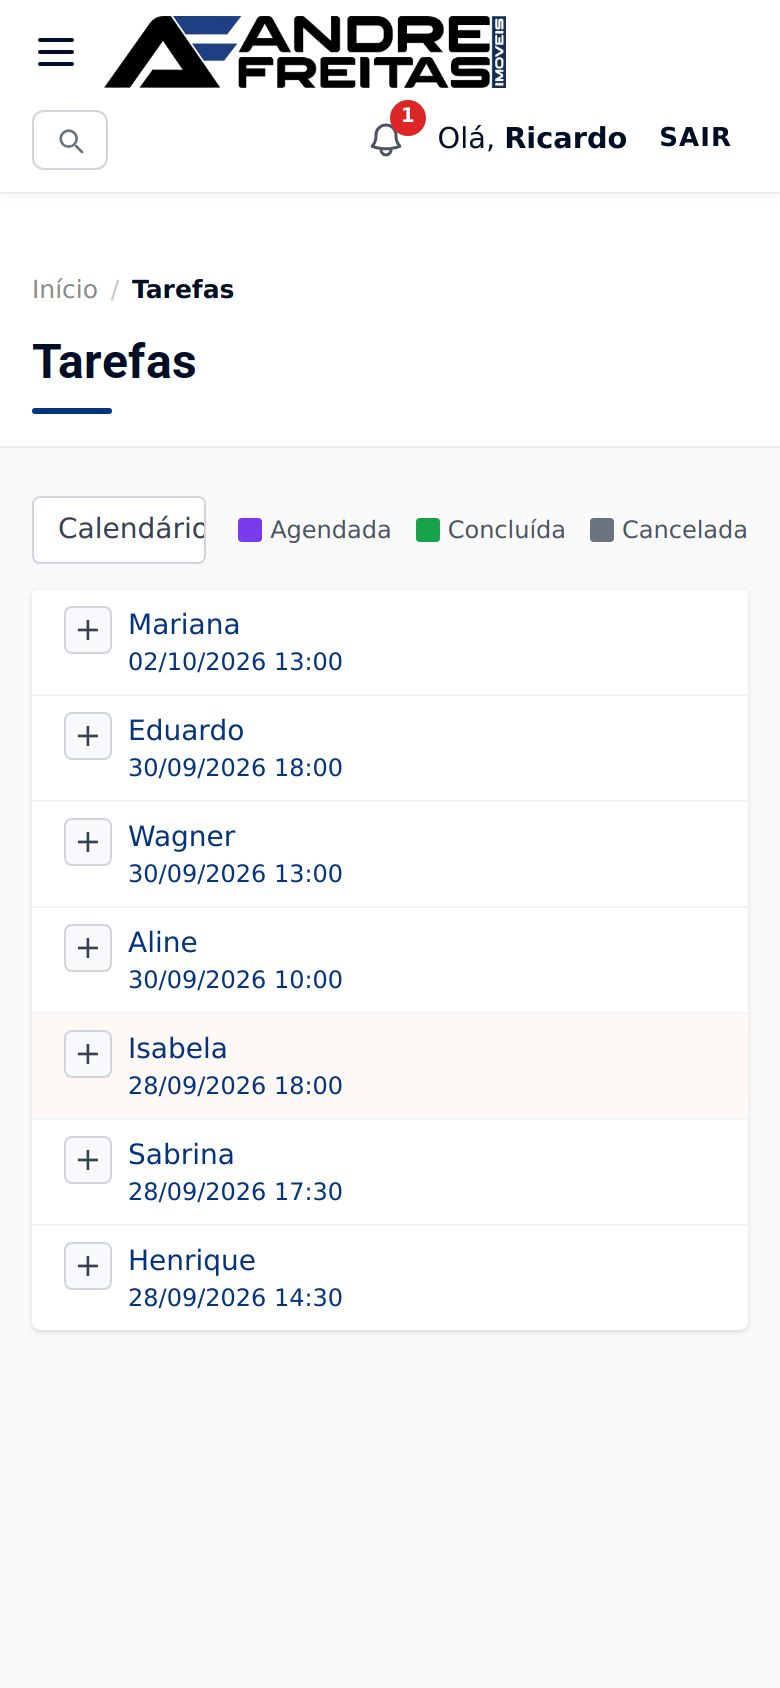
Task: Expand the Isabela task details
Action: [88, 1054]
